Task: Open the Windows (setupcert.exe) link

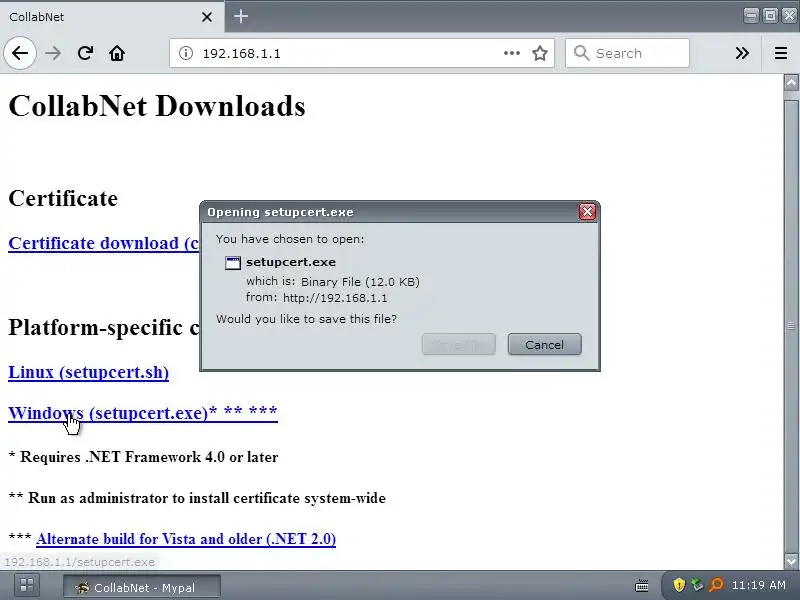Action: (x=143, y=413)
